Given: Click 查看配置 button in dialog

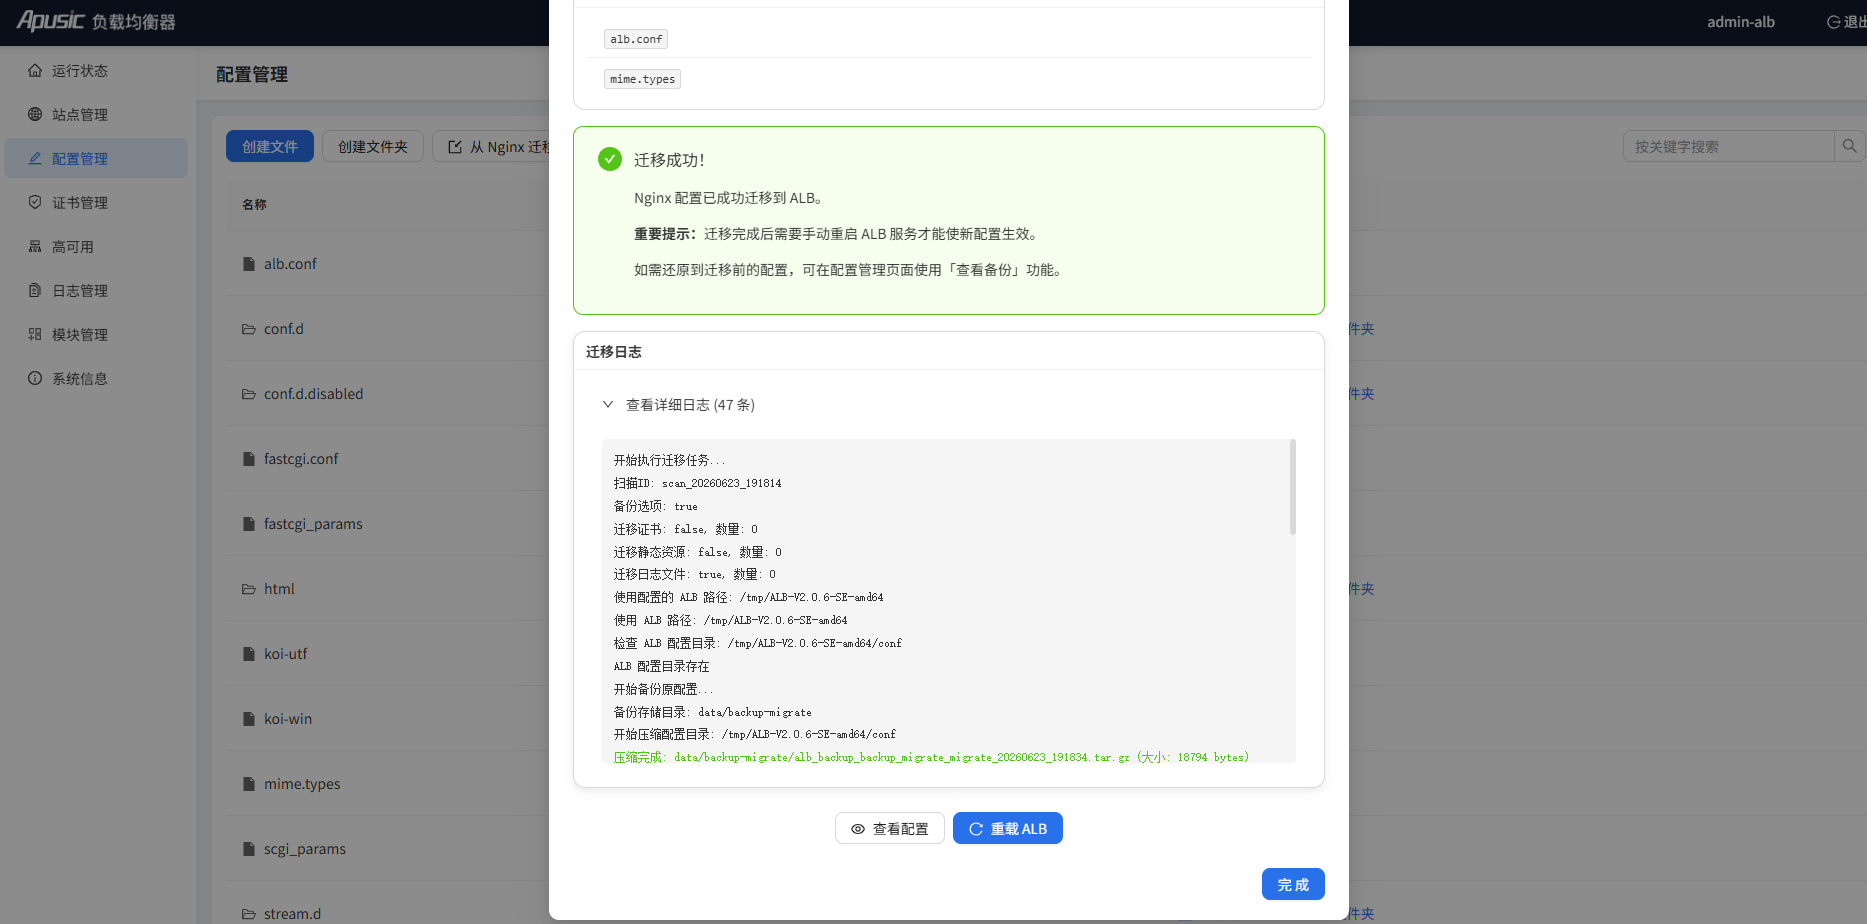Looking at the screenshot, I should 890,828.
